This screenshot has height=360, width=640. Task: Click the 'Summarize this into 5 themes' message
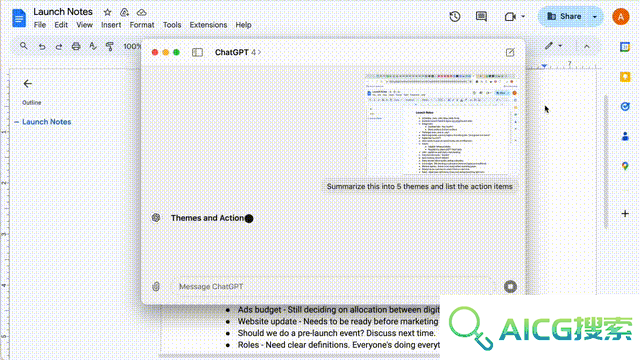point(419,187)
